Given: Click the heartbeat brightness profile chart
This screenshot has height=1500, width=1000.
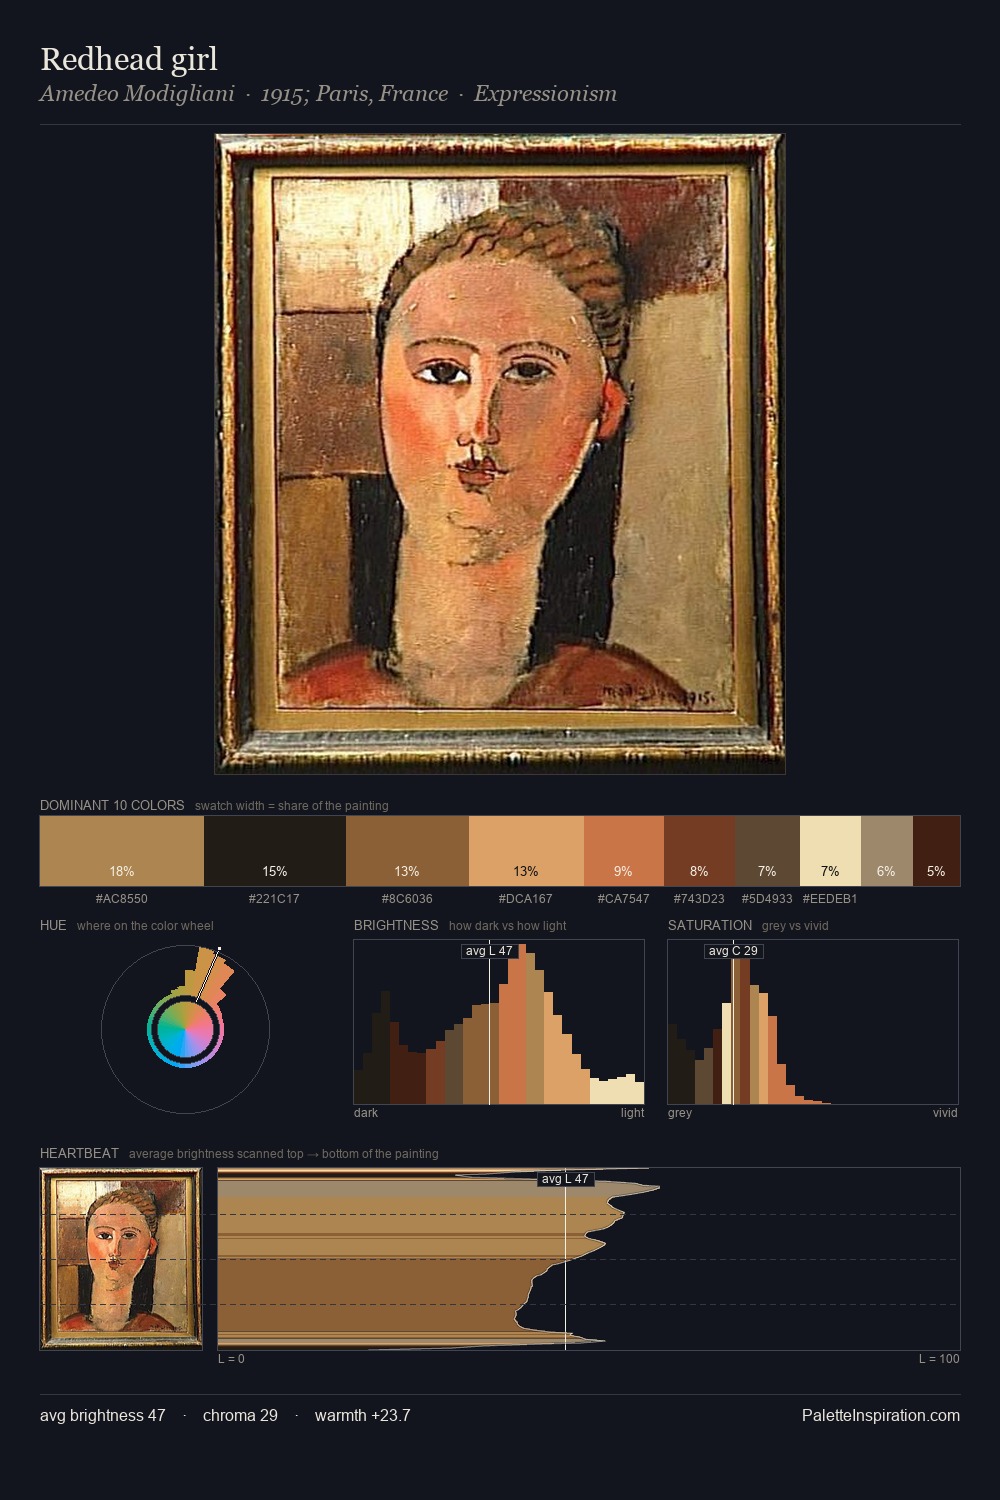Looking at the screenshot, I should [x=589, y=1259].
